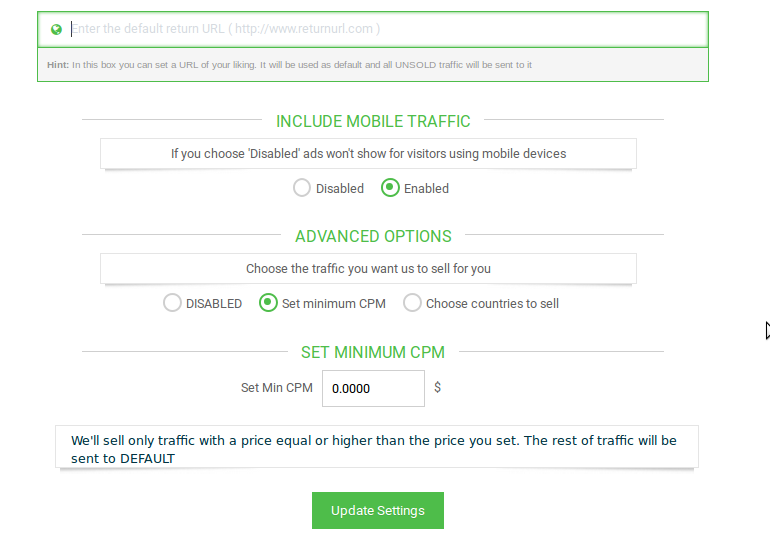
Task: Click the Min CPM value field showing 0.0000
Action: click(373, 389)
